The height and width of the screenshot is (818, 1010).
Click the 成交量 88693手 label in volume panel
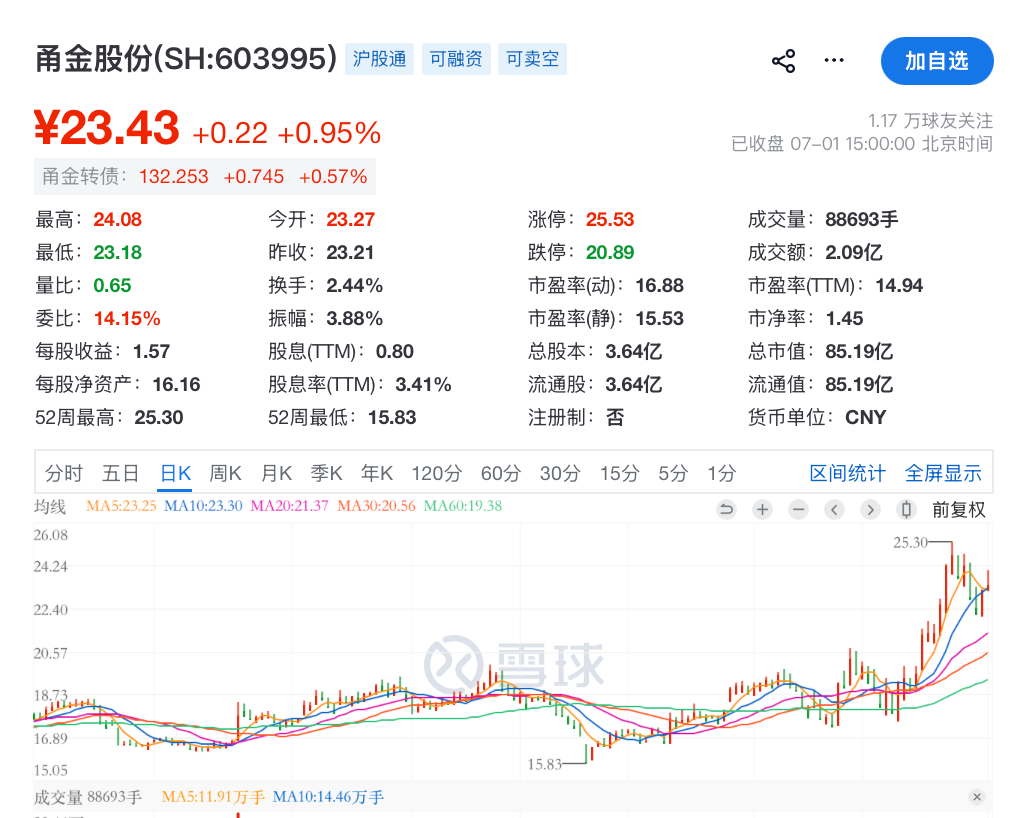pyautogui.click(x=88, y=797)
